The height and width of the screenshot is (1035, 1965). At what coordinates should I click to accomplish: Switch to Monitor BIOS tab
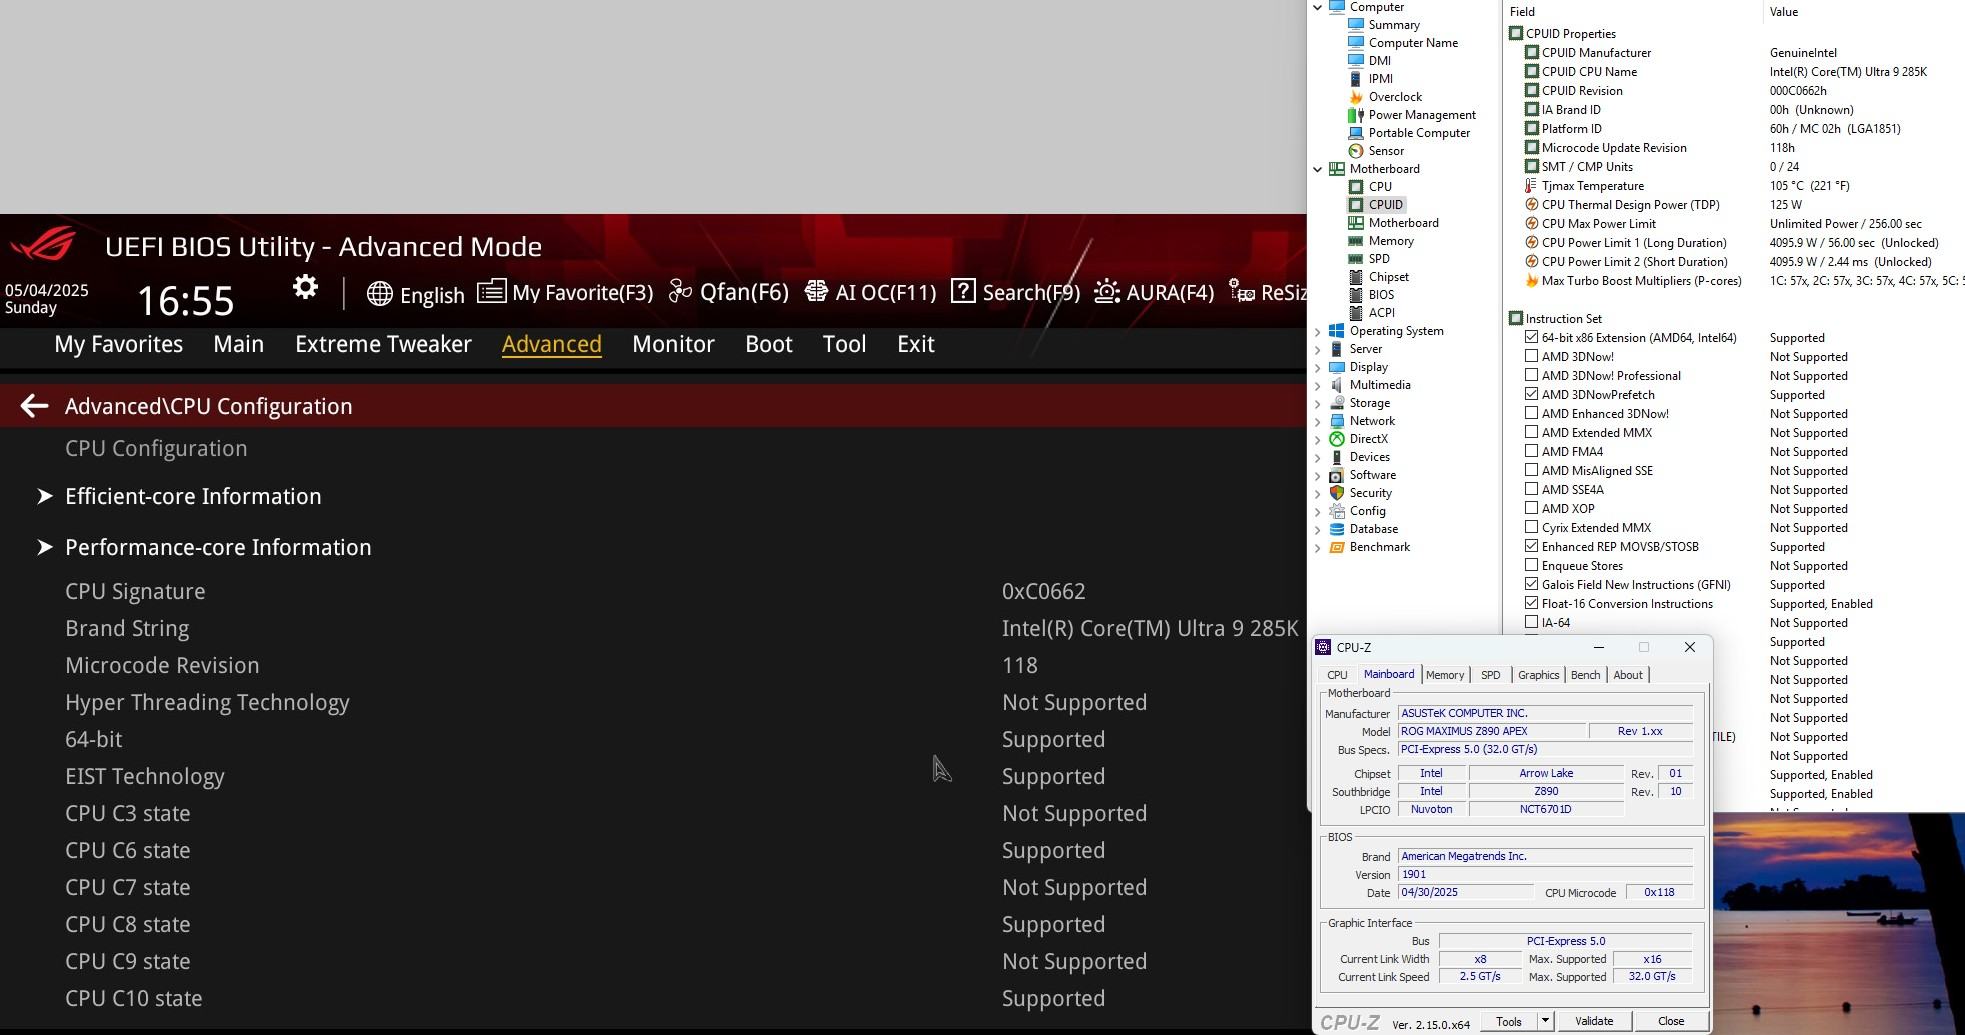[673, 344]
